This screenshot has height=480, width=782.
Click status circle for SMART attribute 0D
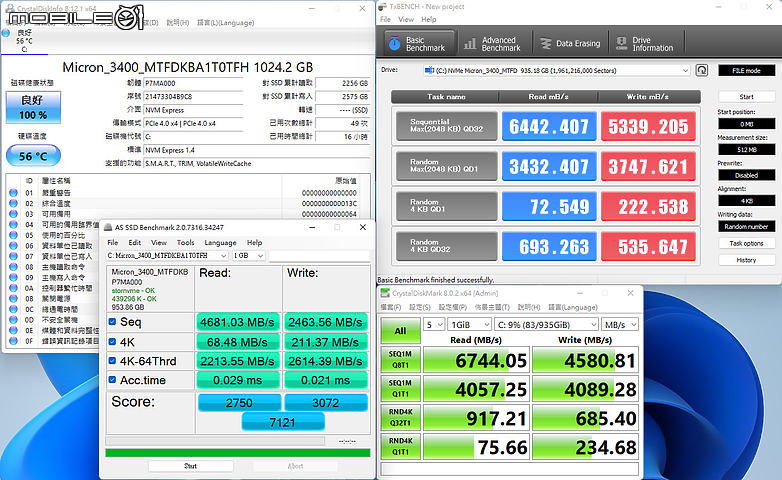[13, 320]
